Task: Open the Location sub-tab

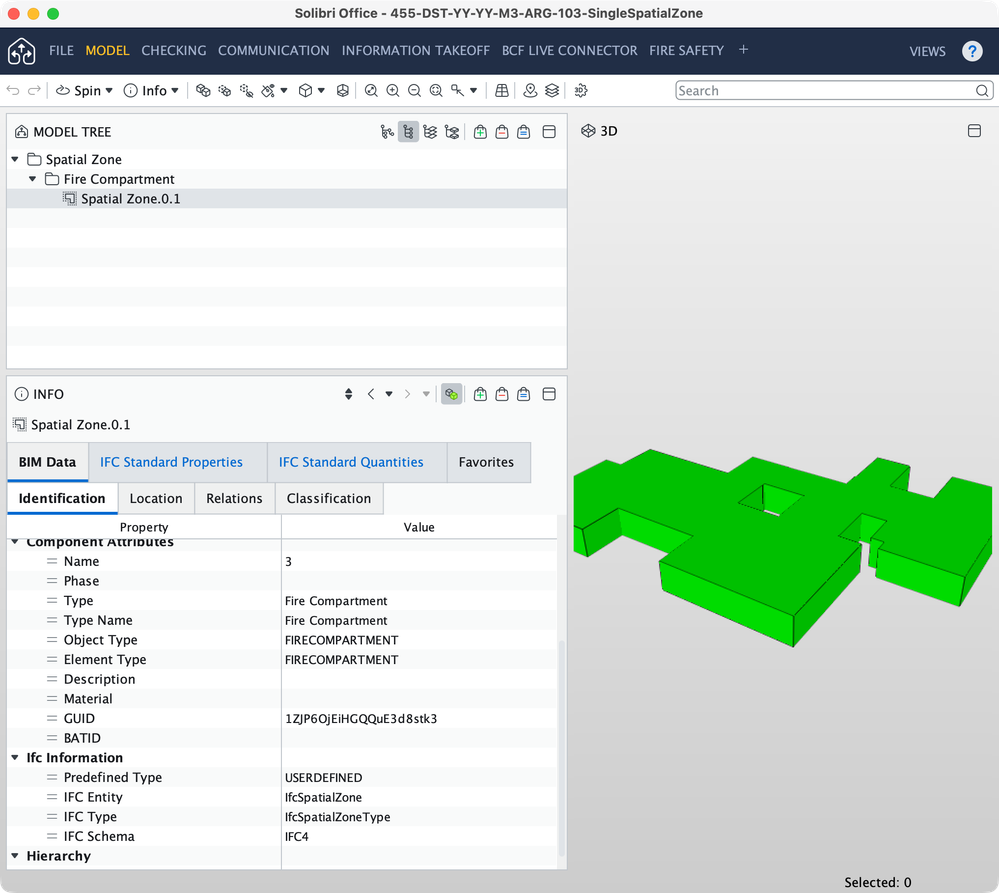Action: (156, 498)
